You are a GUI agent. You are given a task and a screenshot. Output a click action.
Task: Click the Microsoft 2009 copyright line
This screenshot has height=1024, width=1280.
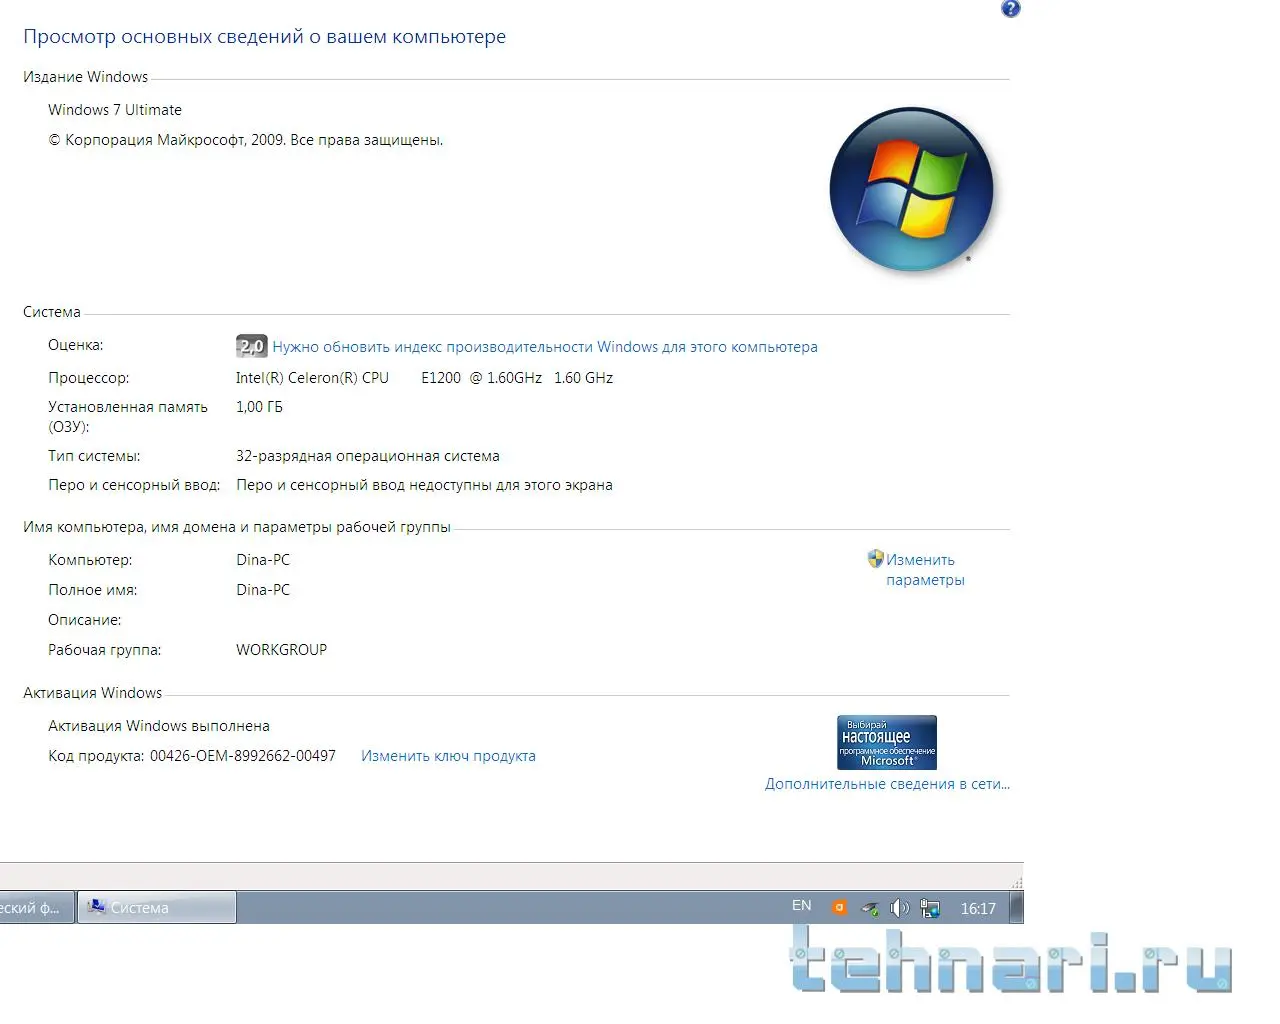(245, 140)
